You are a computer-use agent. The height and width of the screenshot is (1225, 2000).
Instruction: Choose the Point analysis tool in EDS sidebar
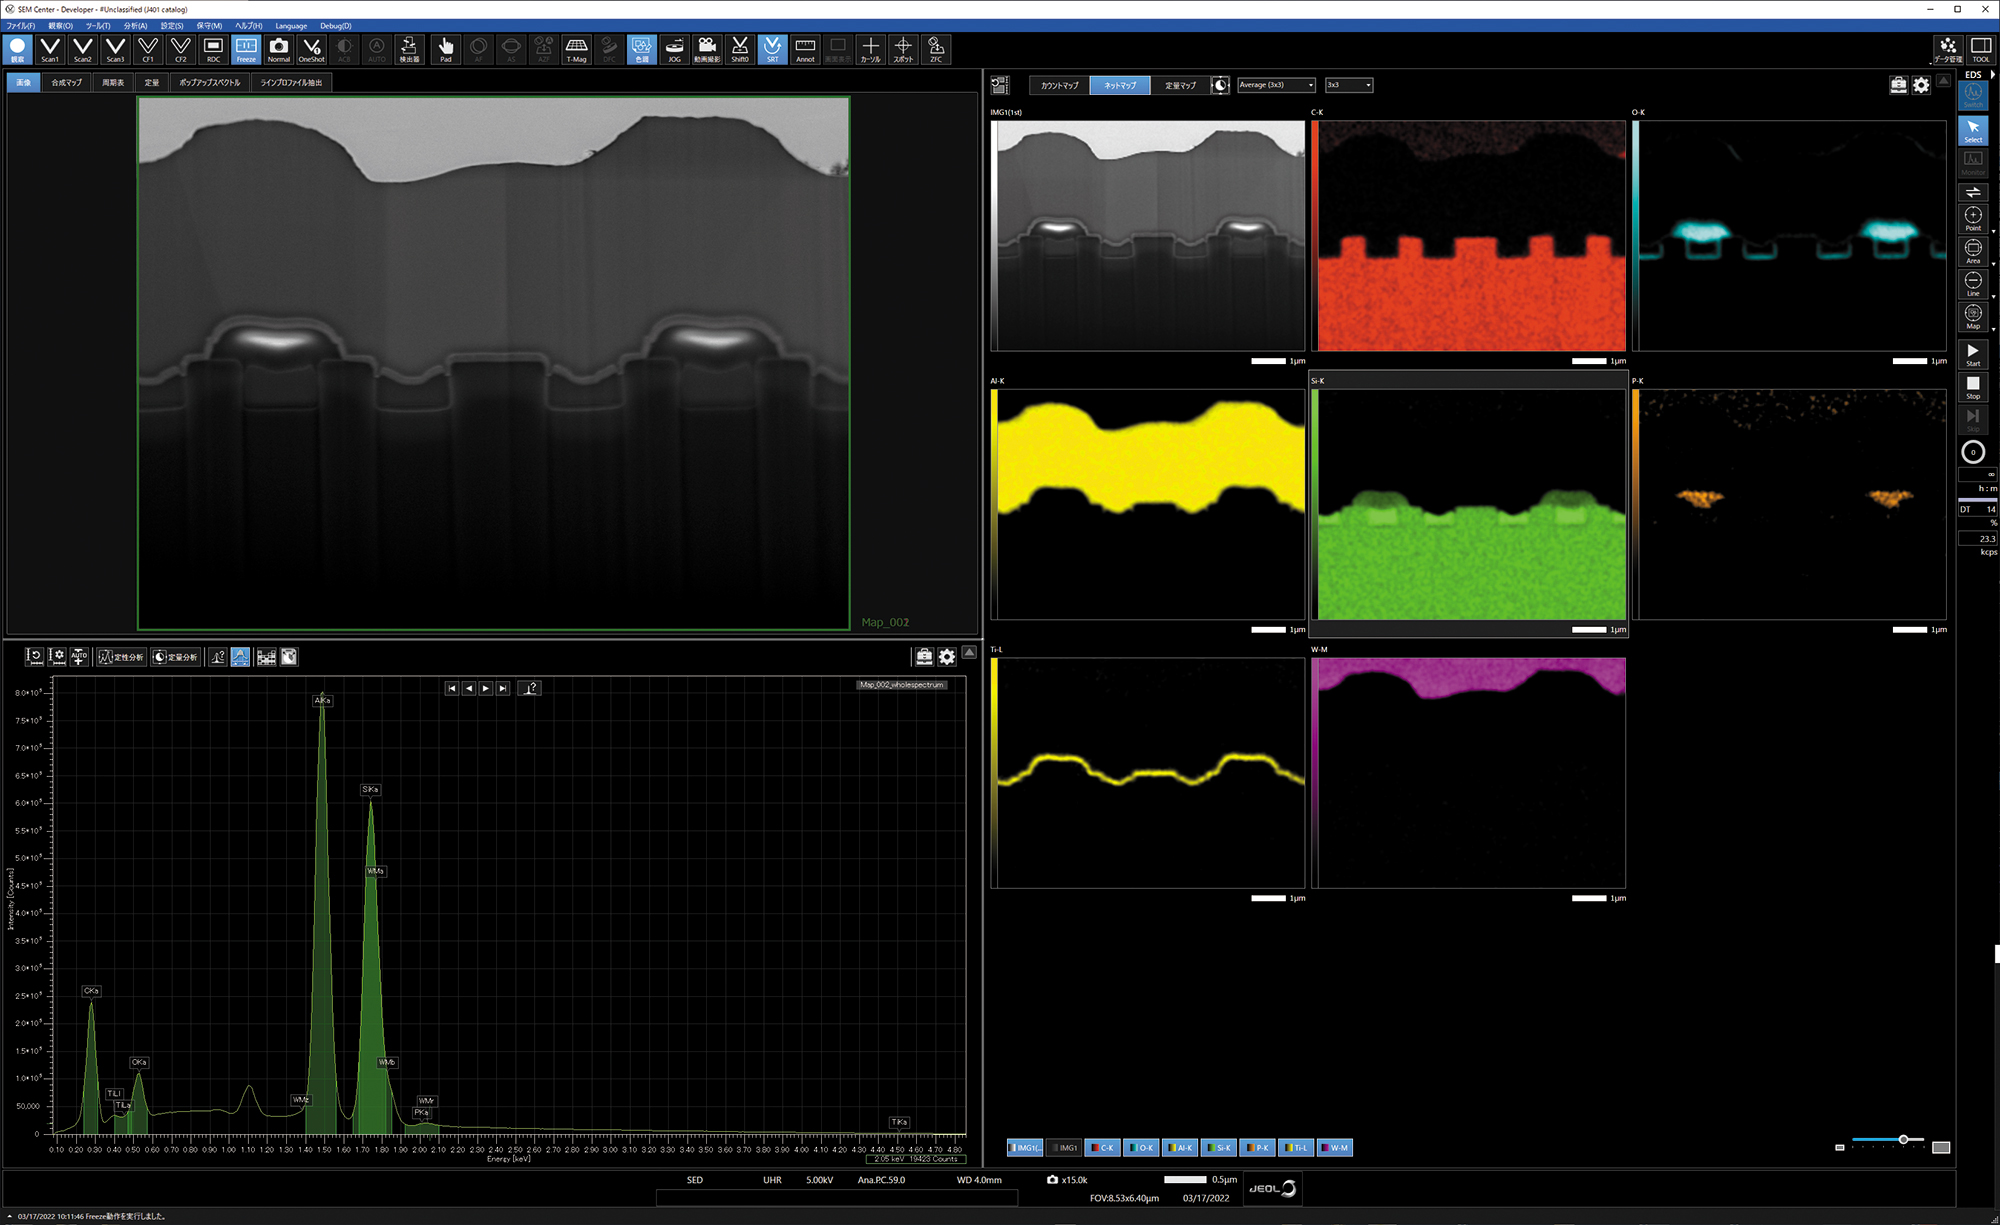click(x=1972, y=218)
